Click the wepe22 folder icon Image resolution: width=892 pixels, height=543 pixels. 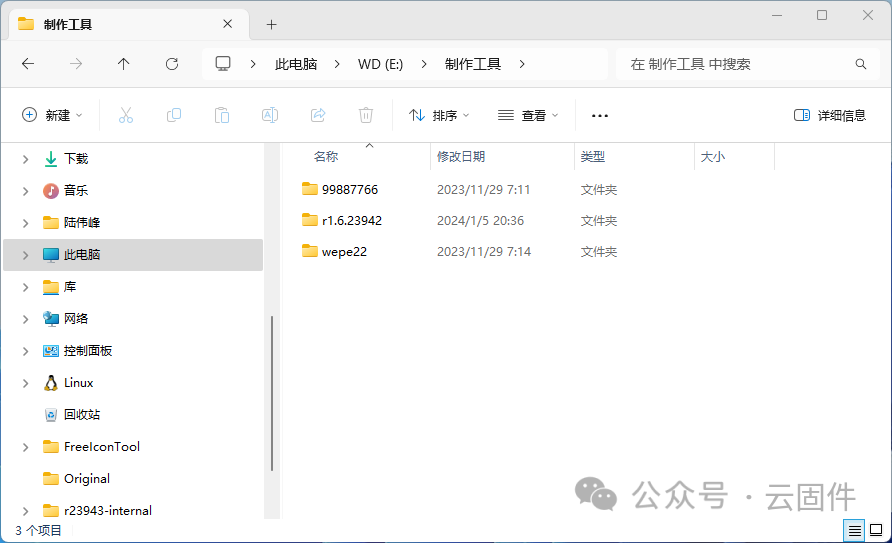click(x=310, y=251)
